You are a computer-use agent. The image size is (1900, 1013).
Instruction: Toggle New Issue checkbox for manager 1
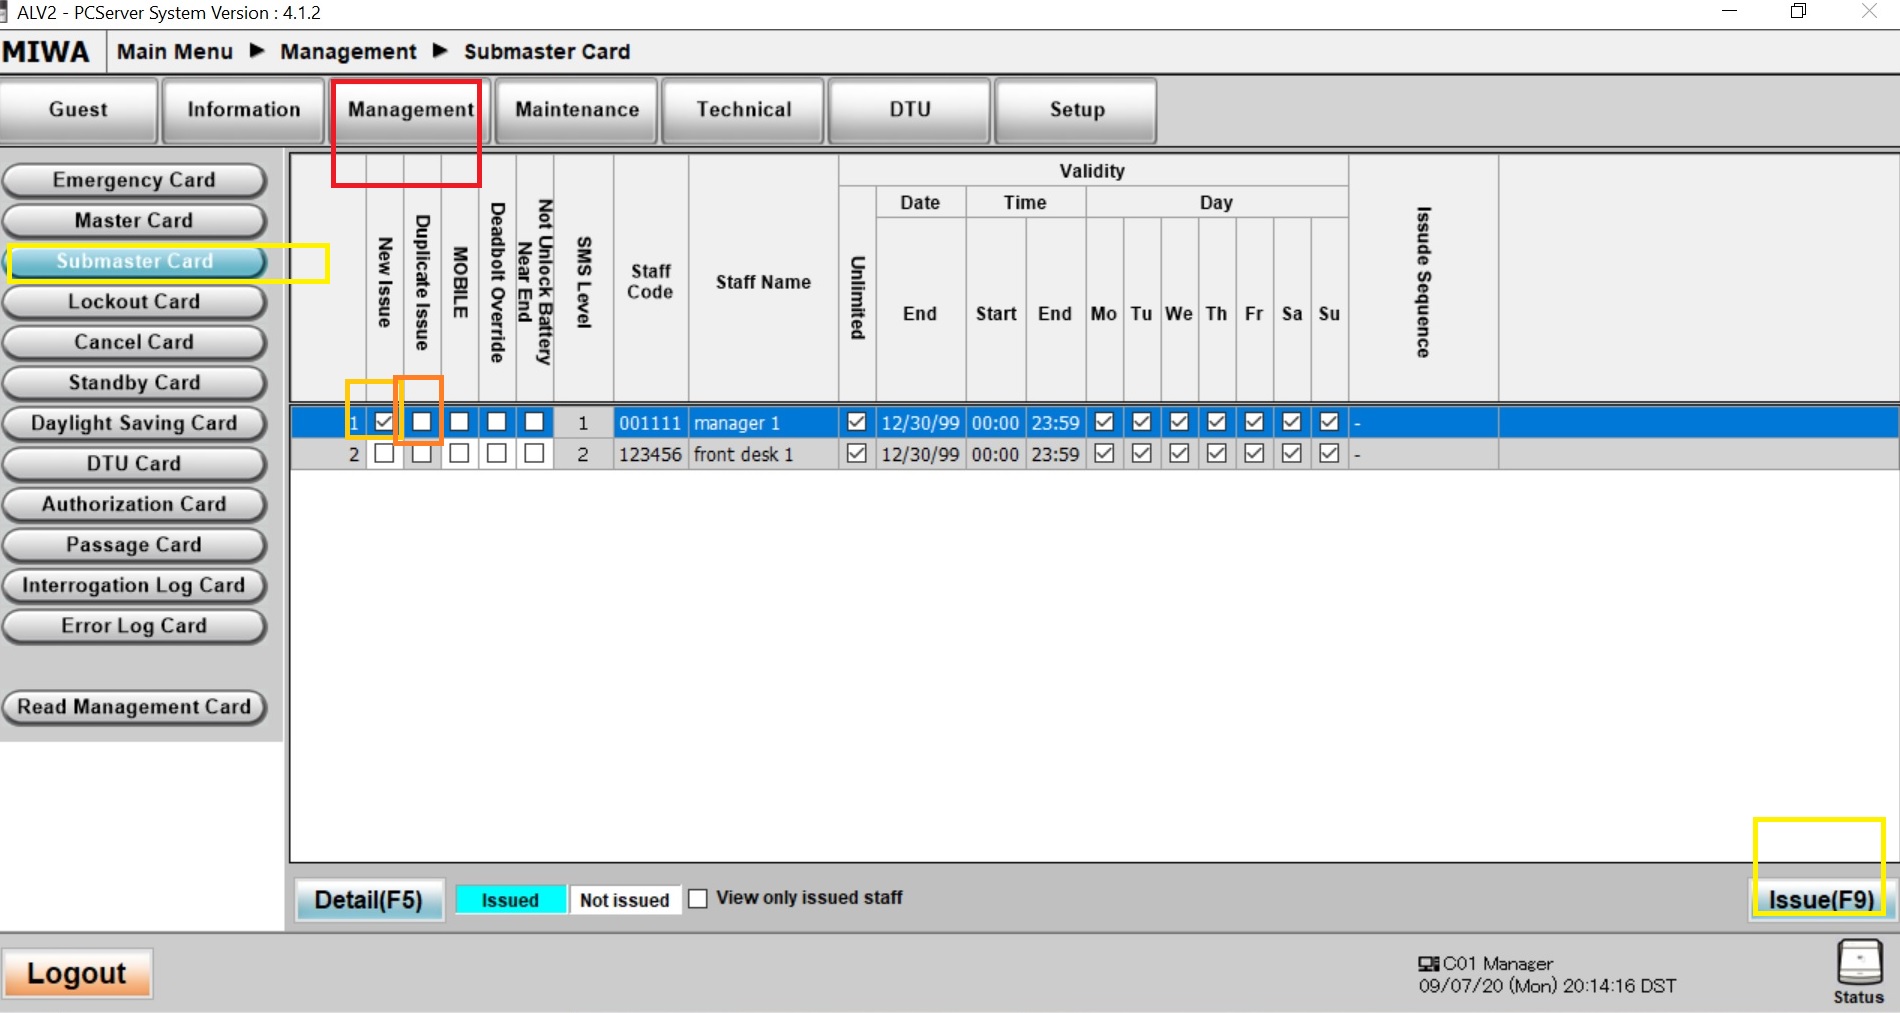pyautogui.click(x=384, y=422)
